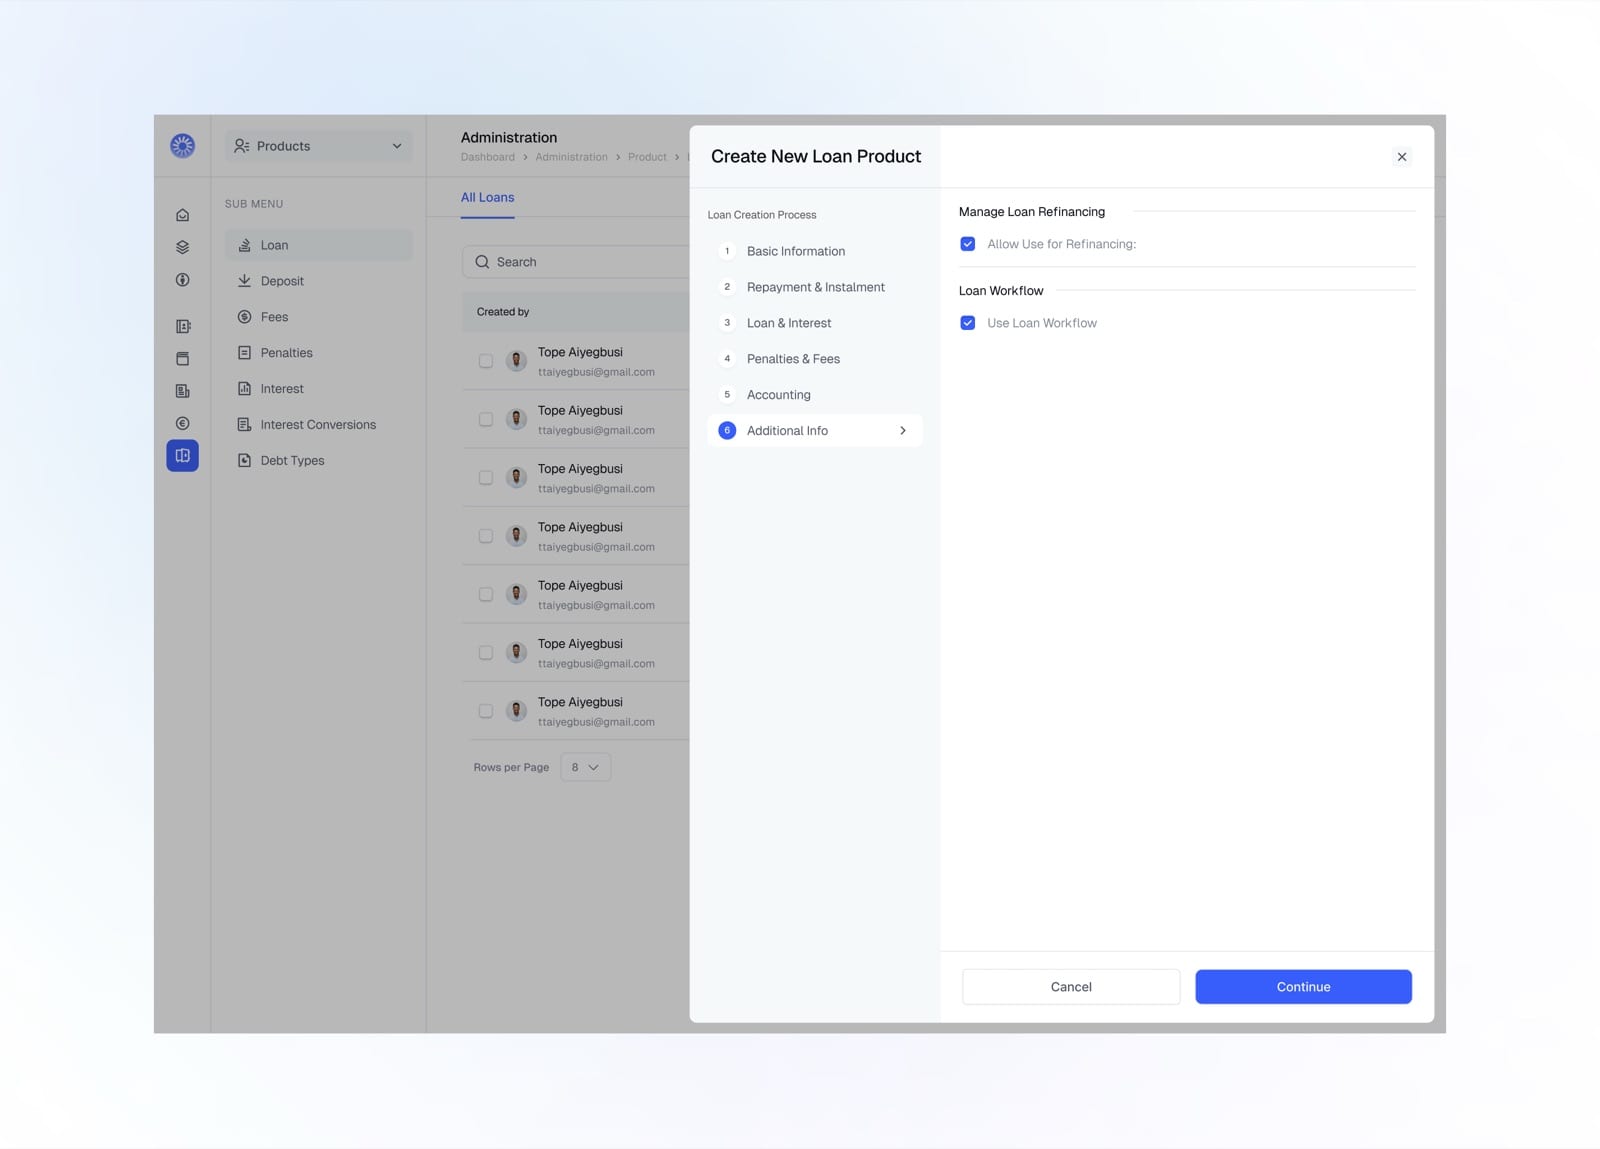
Task: Click the highlighted blue panel icon in rail
Action: tap(182, 456)
